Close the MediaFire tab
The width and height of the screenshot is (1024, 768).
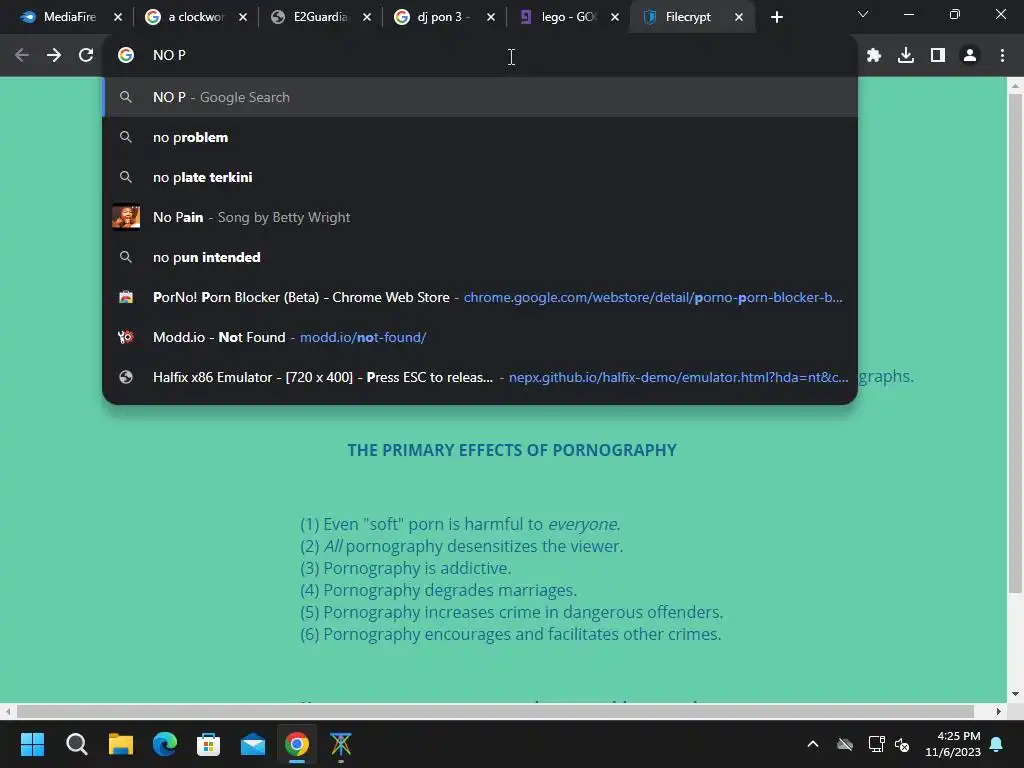[x=118, y=17]
